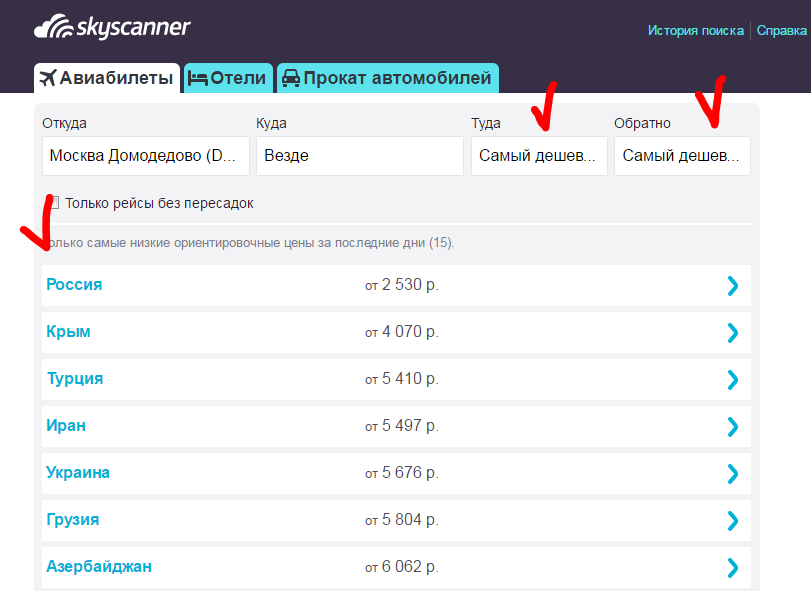811x591 pixels.
Task: Open История поиска link
Action: 696,31
